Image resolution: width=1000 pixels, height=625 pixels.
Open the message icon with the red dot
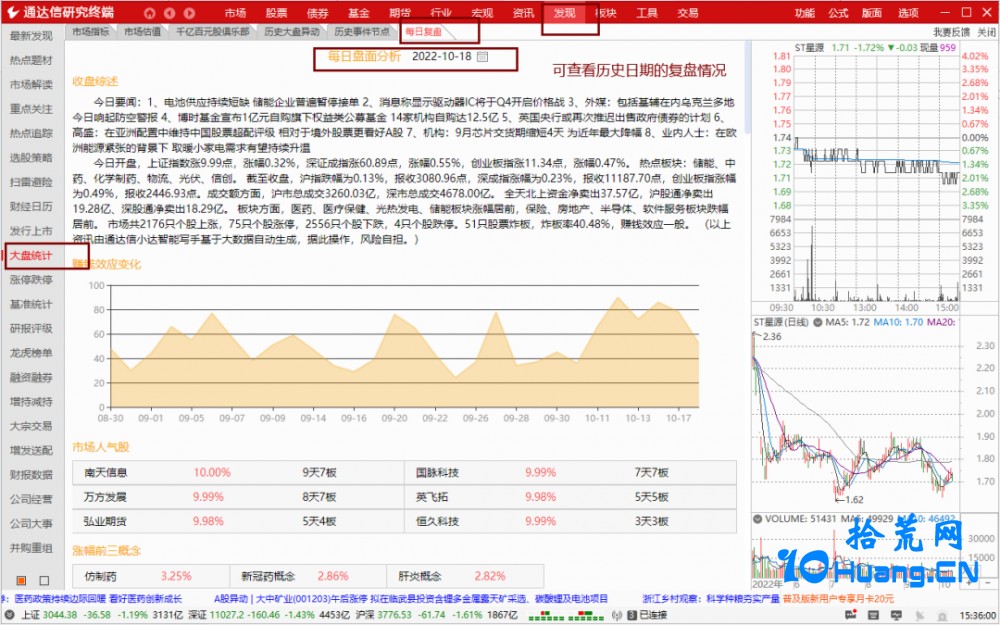coord(851,615)
